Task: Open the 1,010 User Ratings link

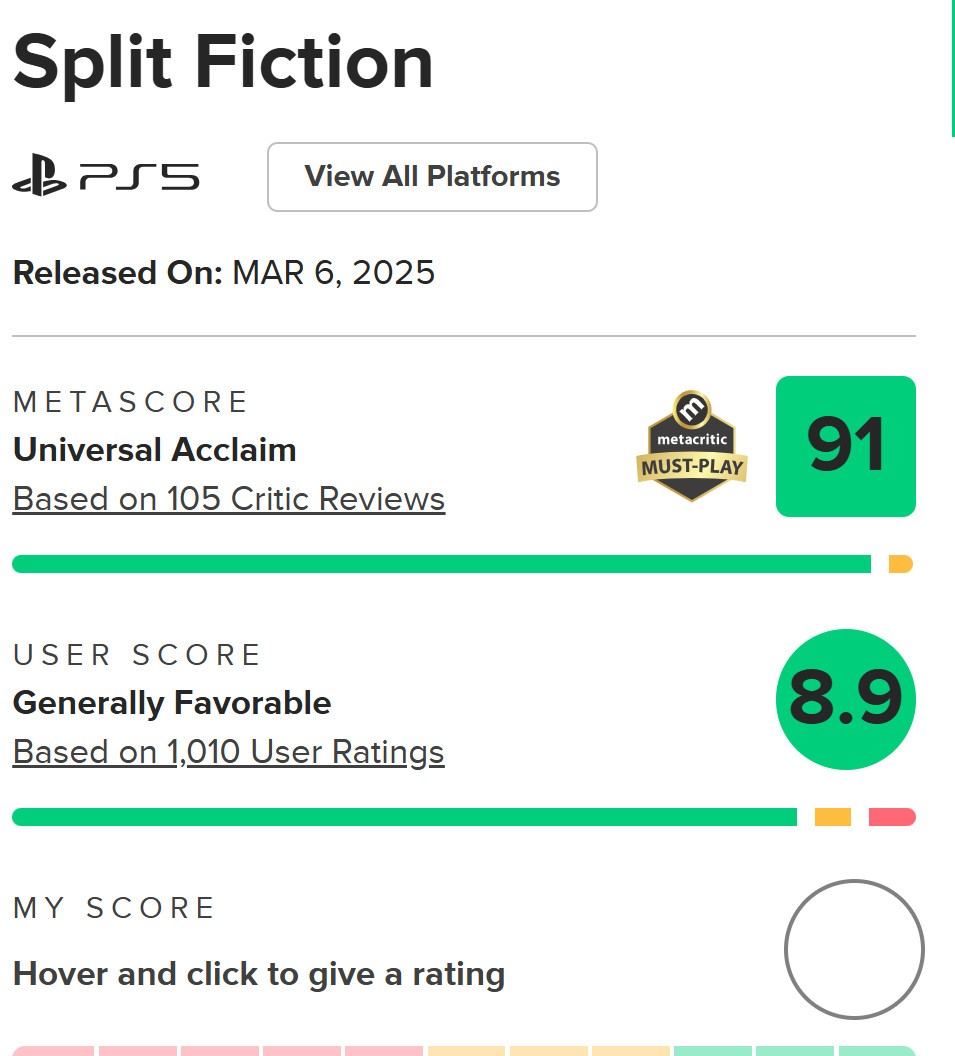Action: (x=228, y=751)
